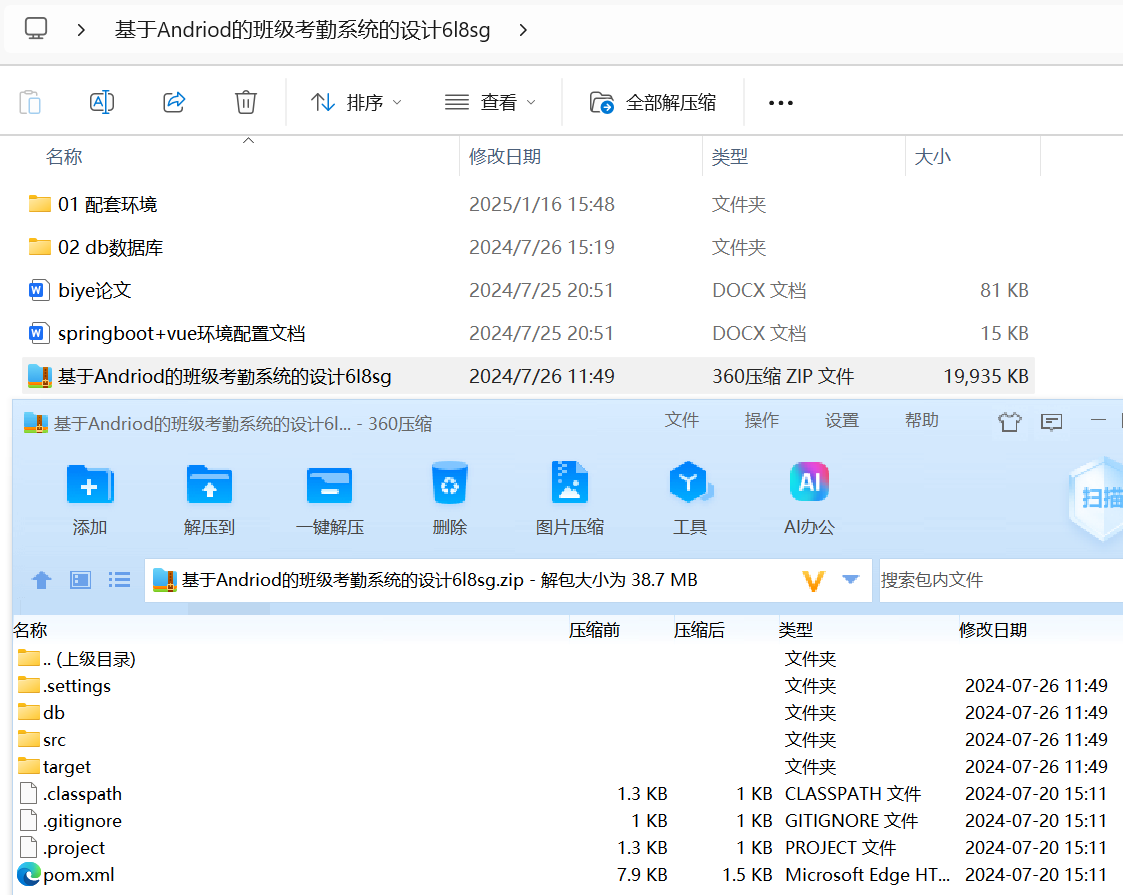Click the 扫描 hexagon scan badge

click(1096, 498)
